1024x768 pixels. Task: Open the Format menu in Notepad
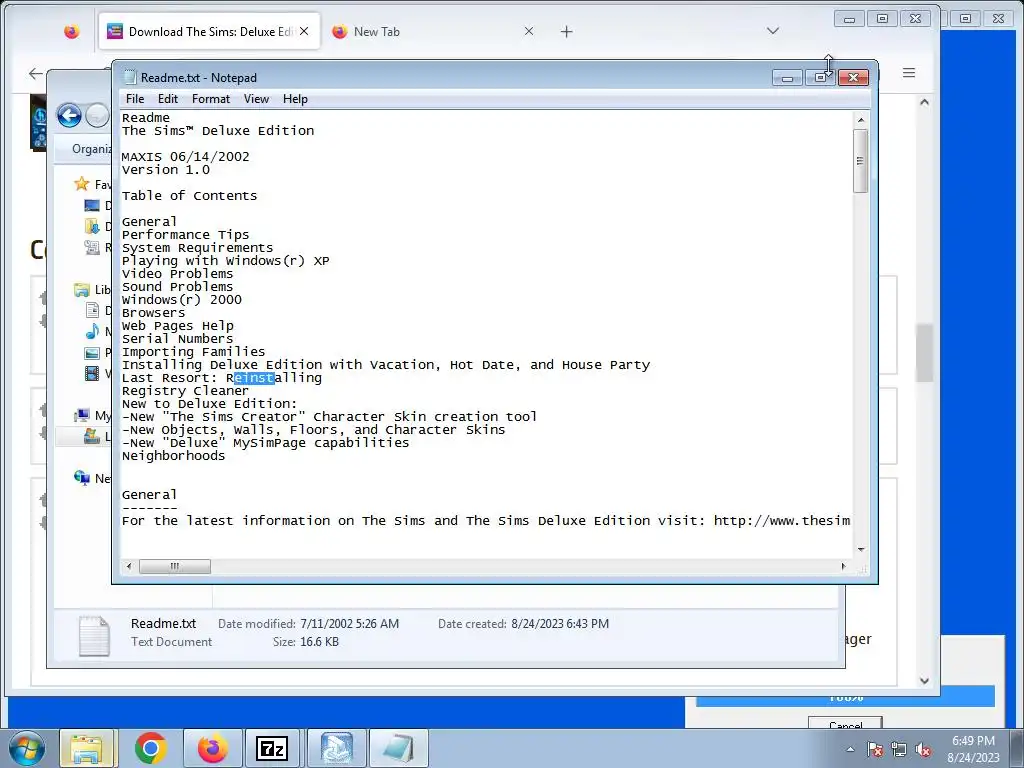pos(211,99)
